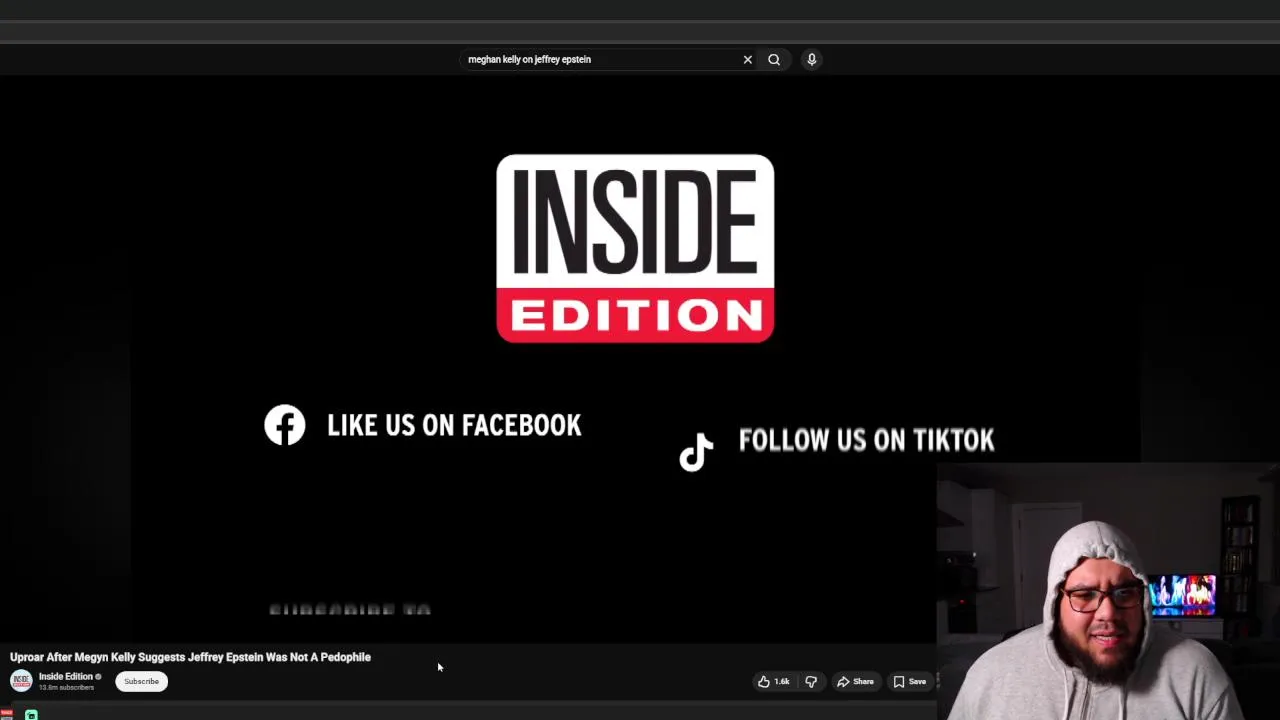Click the Inside Edition logo in video
Screen dimensions: 1280x720
click(x=635, y=248)
